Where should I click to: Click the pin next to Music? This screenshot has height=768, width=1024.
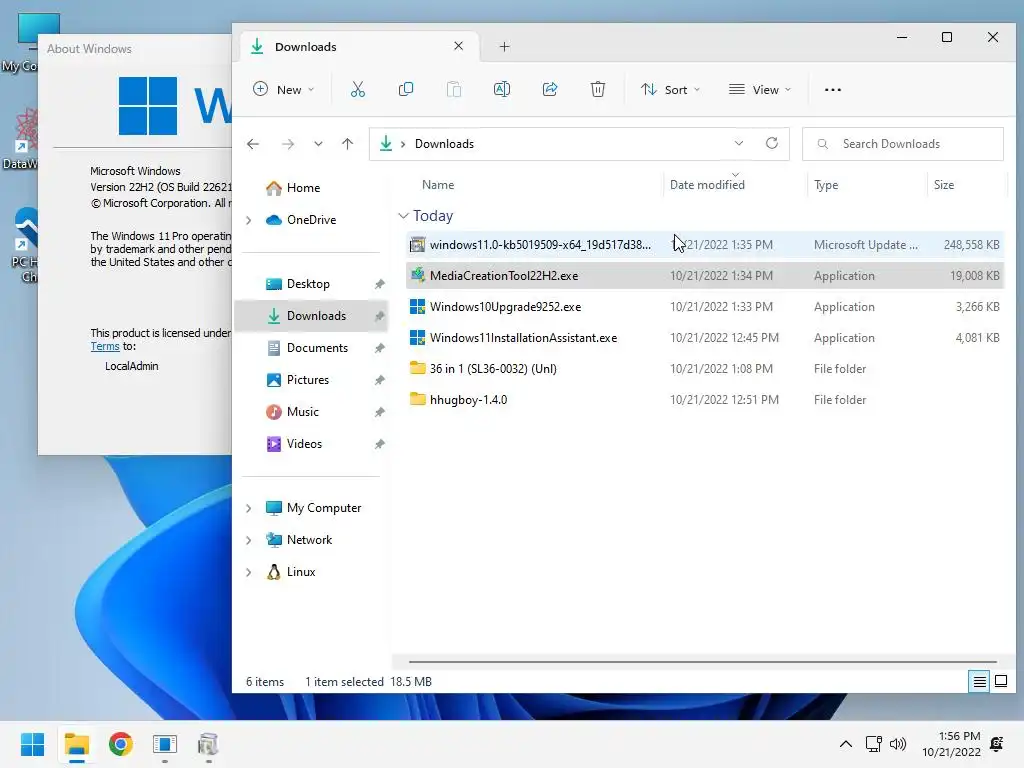(x=379, y=412)
